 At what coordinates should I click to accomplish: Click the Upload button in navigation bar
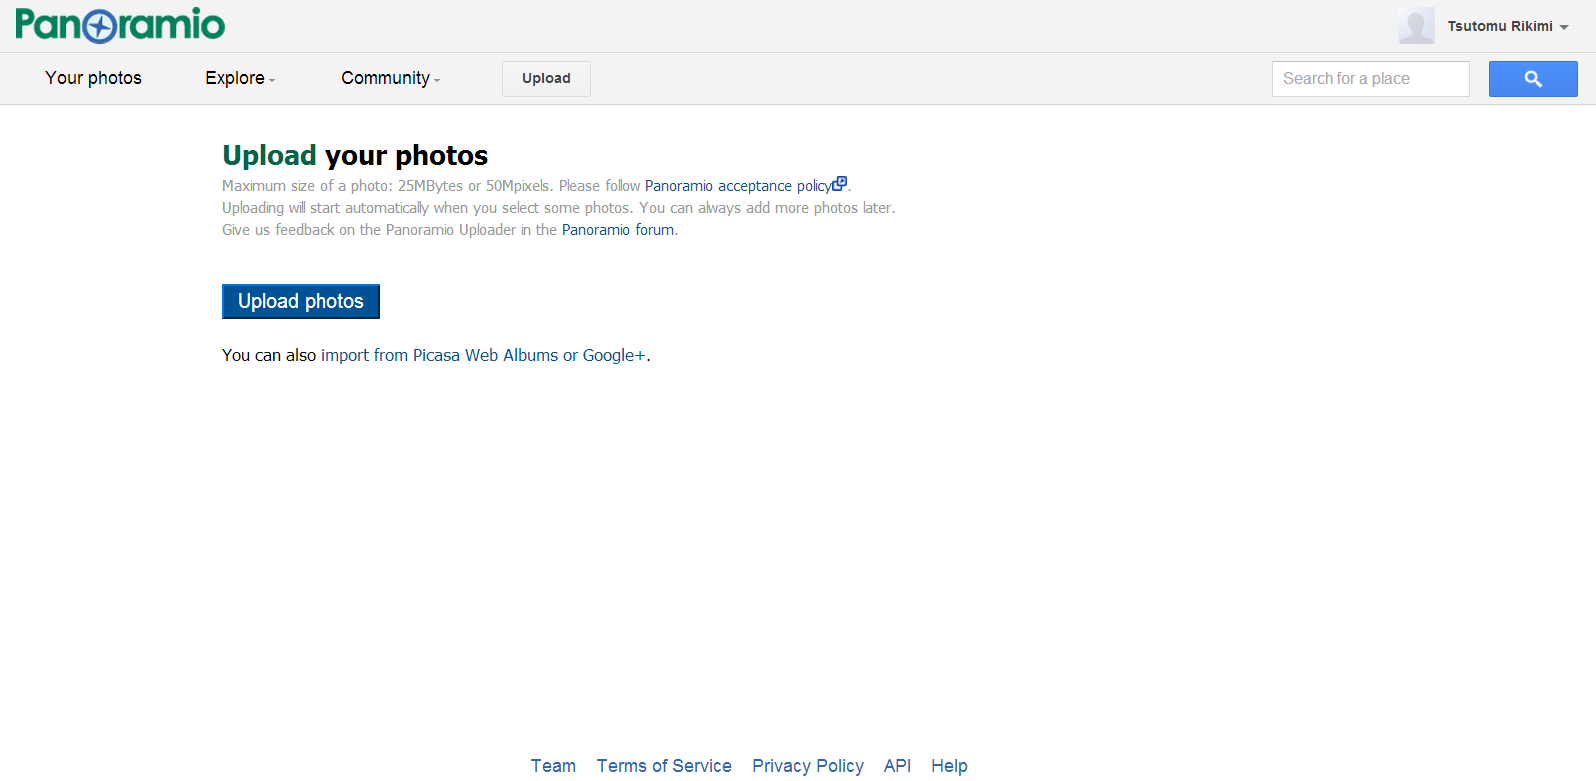[x=546, y=79]
